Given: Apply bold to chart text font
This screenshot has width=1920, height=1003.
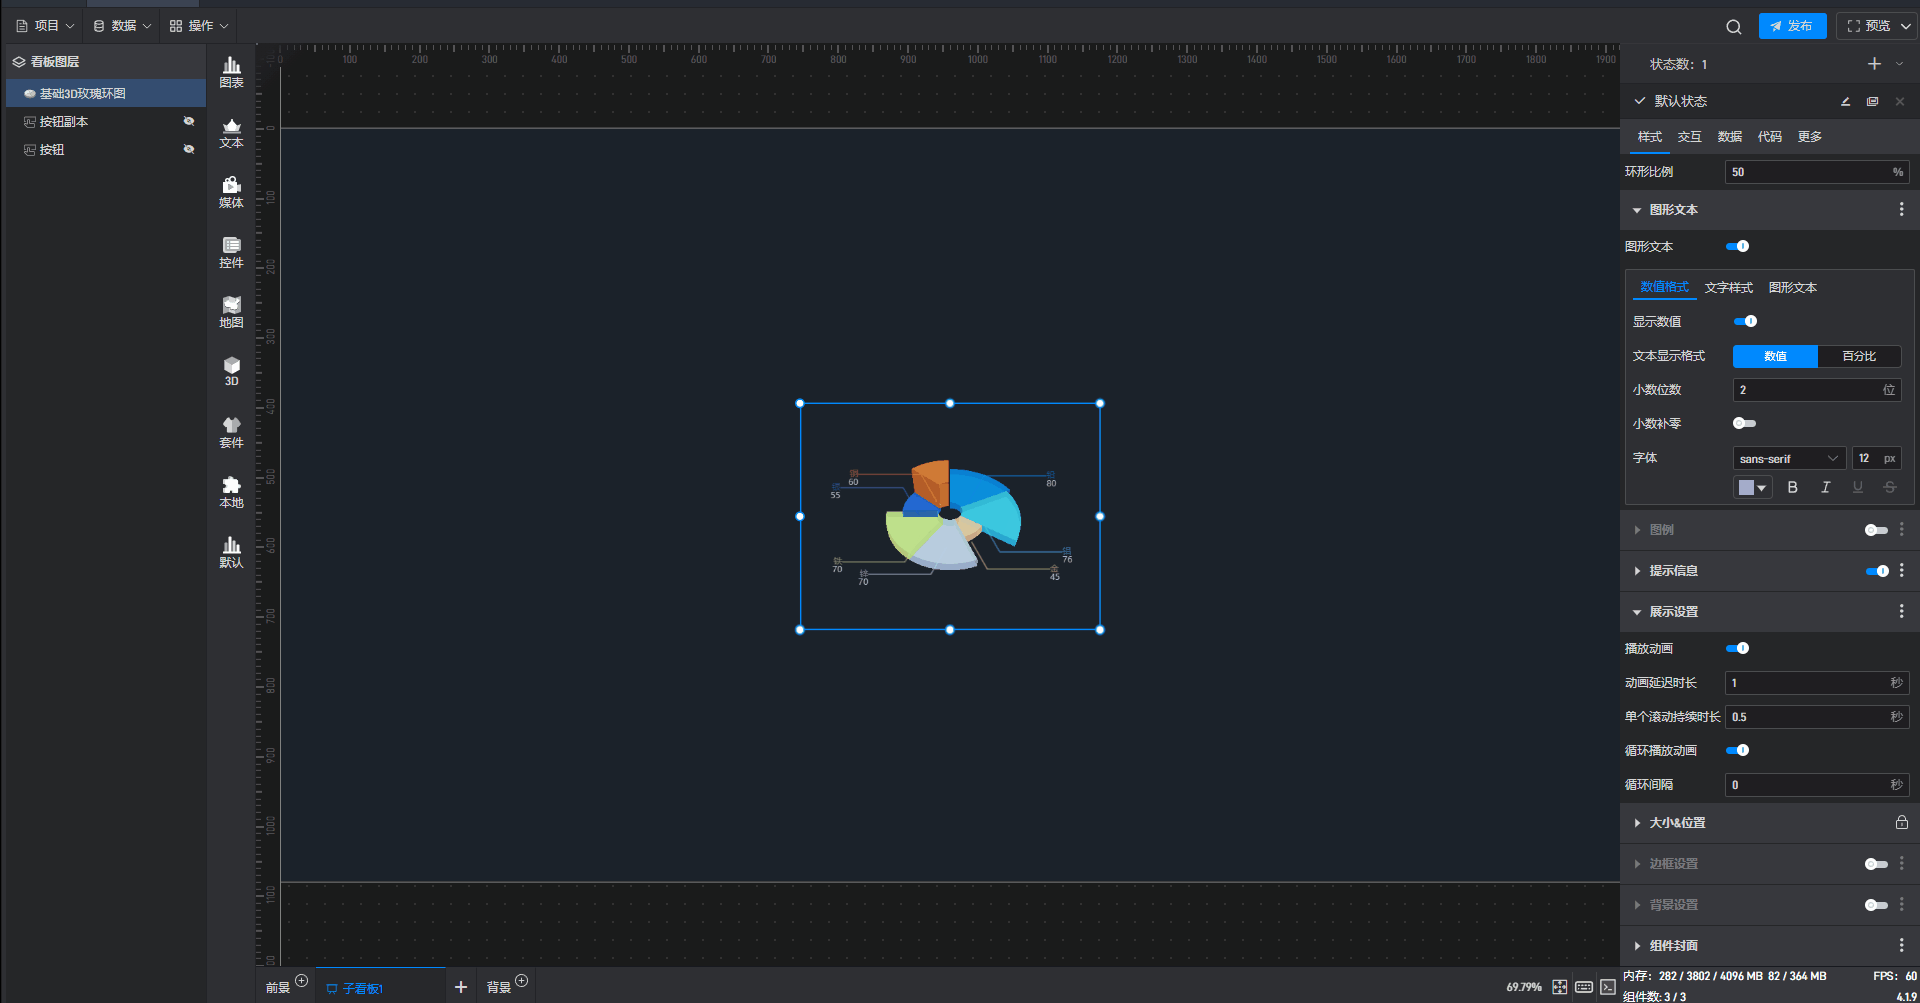Looking at the screenshot, I should 1792,488.
